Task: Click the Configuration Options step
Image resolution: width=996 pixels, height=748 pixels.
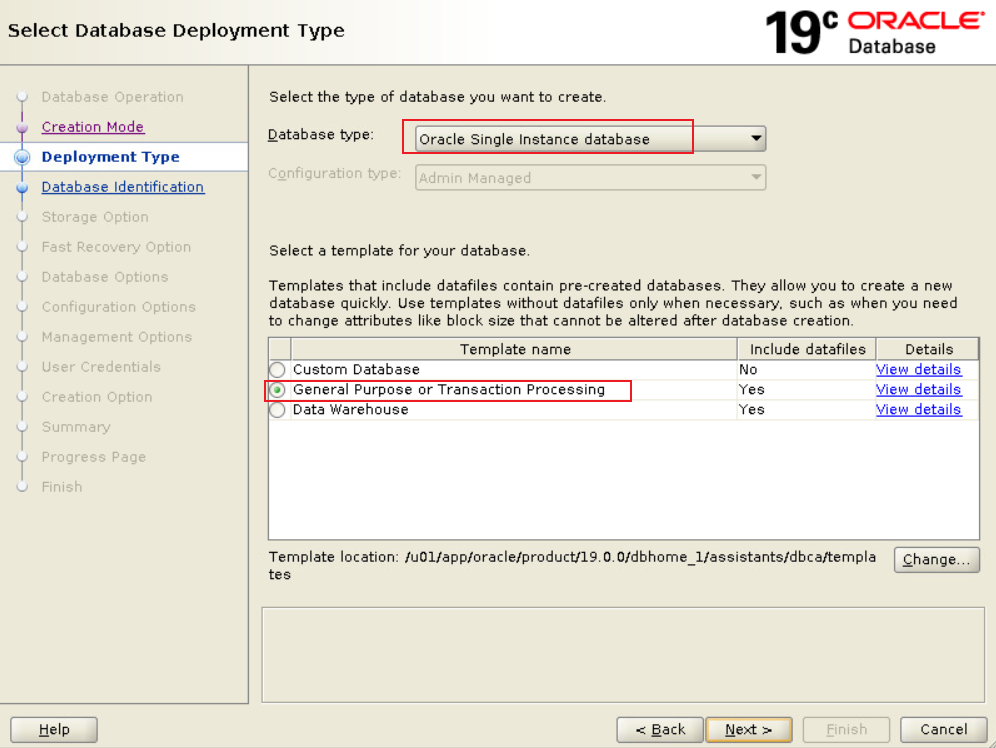Action: point(119,307)
